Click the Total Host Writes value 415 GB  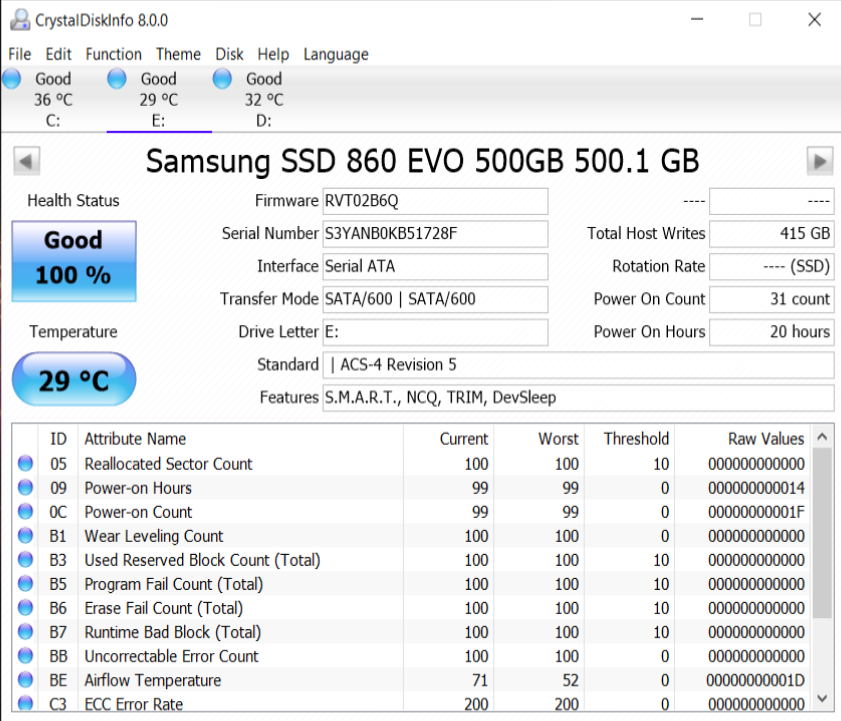tap(772, 234)
